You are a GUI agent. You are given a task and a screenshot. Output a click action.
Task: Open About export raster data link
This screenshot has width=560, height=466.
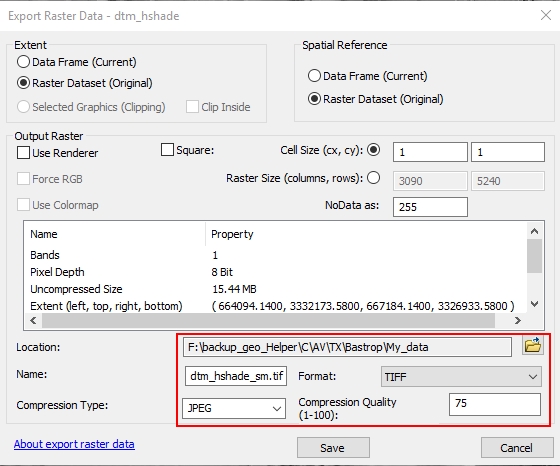74,444
